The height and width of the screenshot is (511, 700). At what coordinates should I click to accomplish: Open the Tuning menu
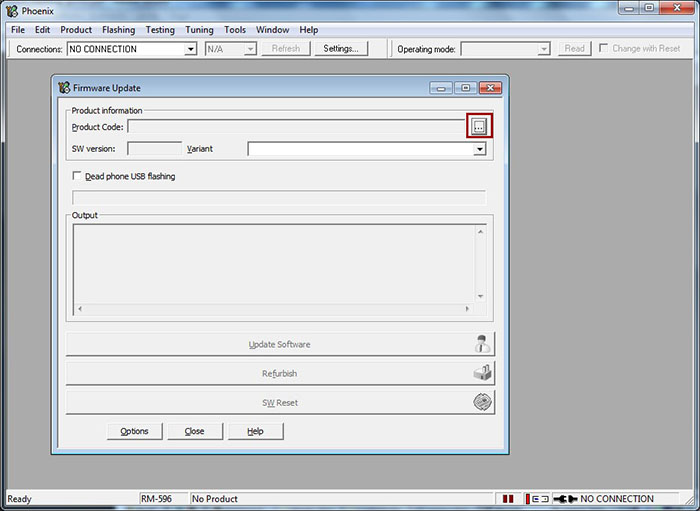pos(199,30)
